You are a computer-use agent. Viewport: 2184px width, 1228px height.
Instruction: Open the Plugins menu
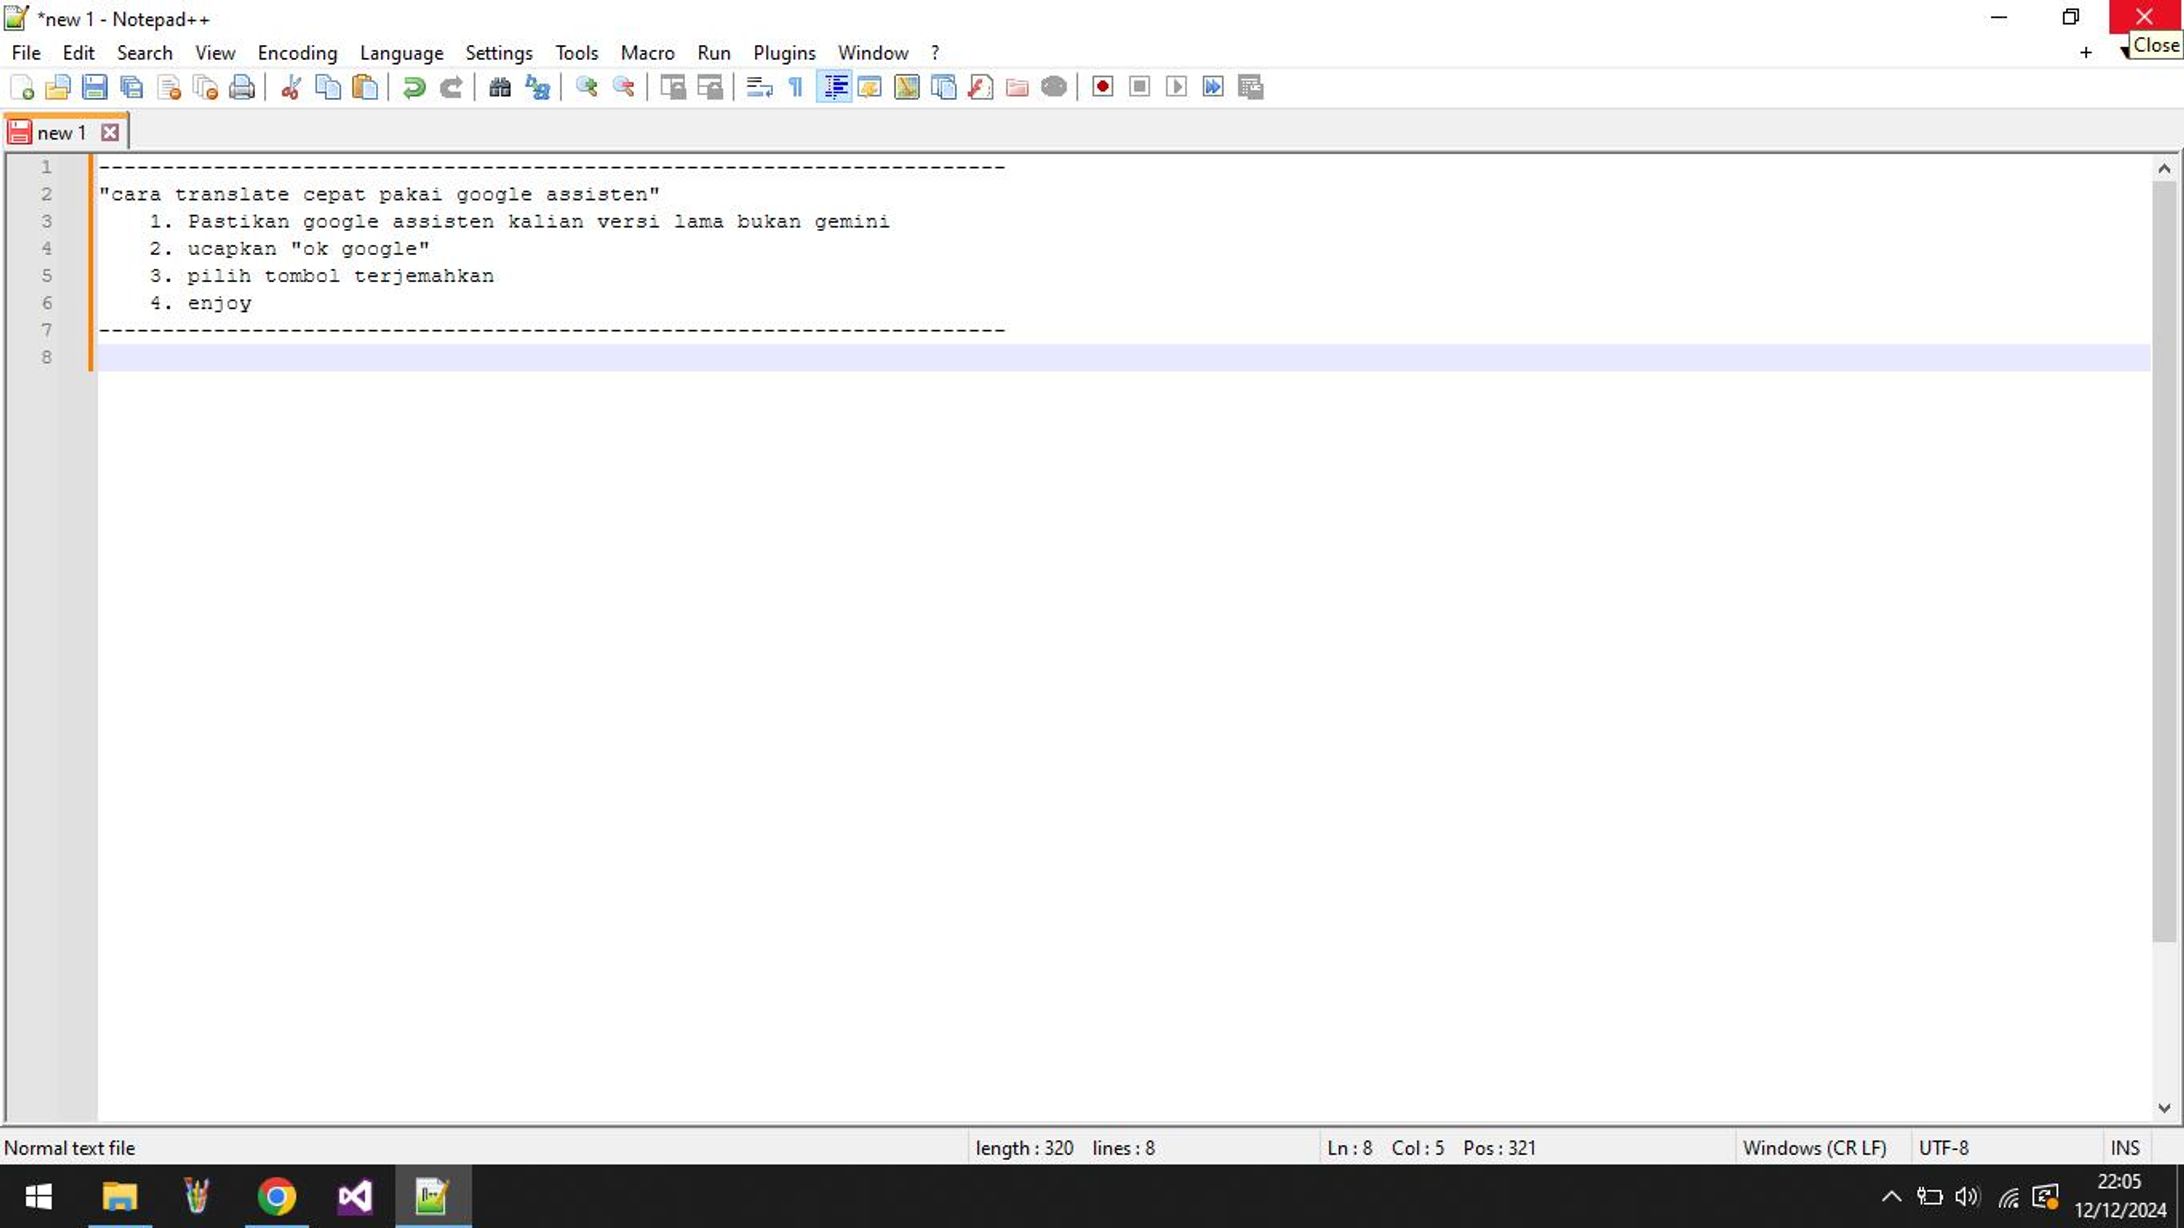pyautogui.click(x=784, y=53)
